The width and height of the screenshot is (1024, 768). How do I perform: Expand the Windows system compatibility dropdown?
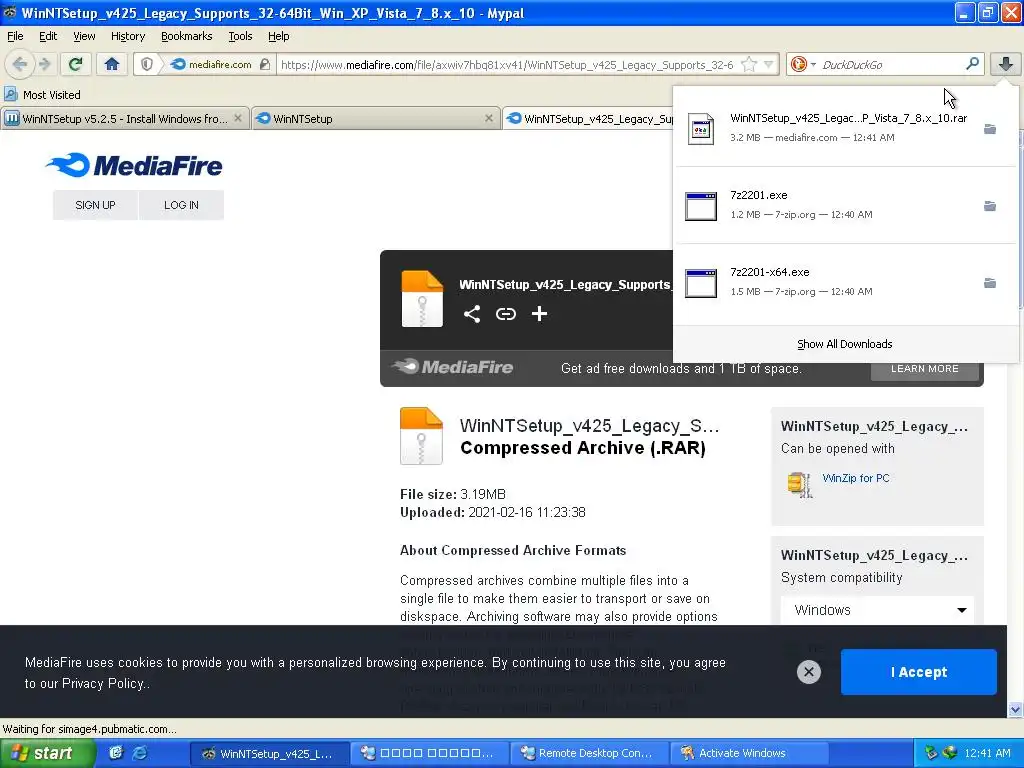pyautogui.click(x=877, y=610)
